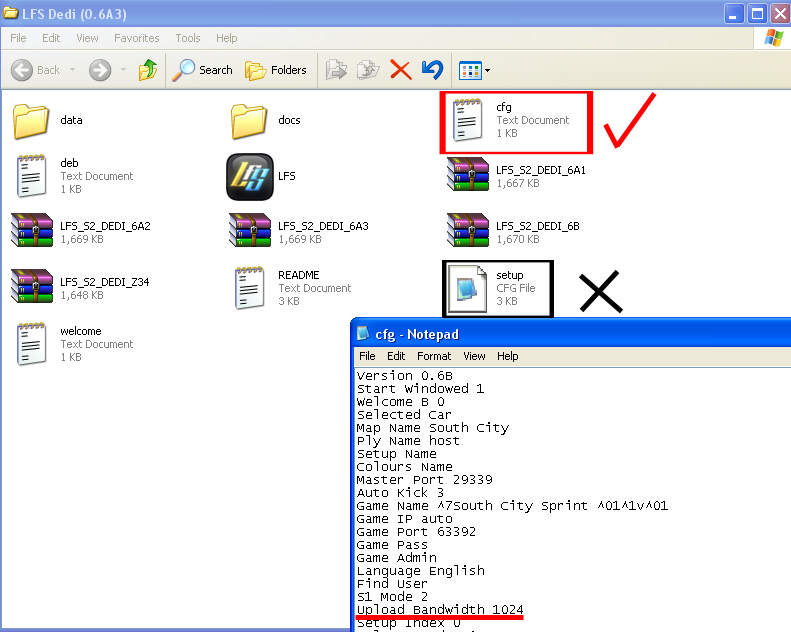The height and width of the screenshot is (632, 791).
Task: Select the LFS_S2_DEDI_6A3 archive icon
Action: click(x=250, y=231)
